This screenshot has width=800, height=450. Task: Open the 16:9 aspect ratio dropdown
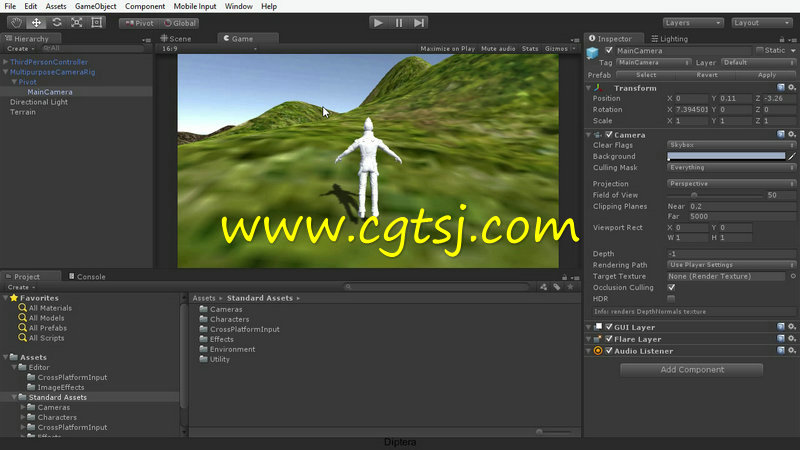tap(209, 48)
